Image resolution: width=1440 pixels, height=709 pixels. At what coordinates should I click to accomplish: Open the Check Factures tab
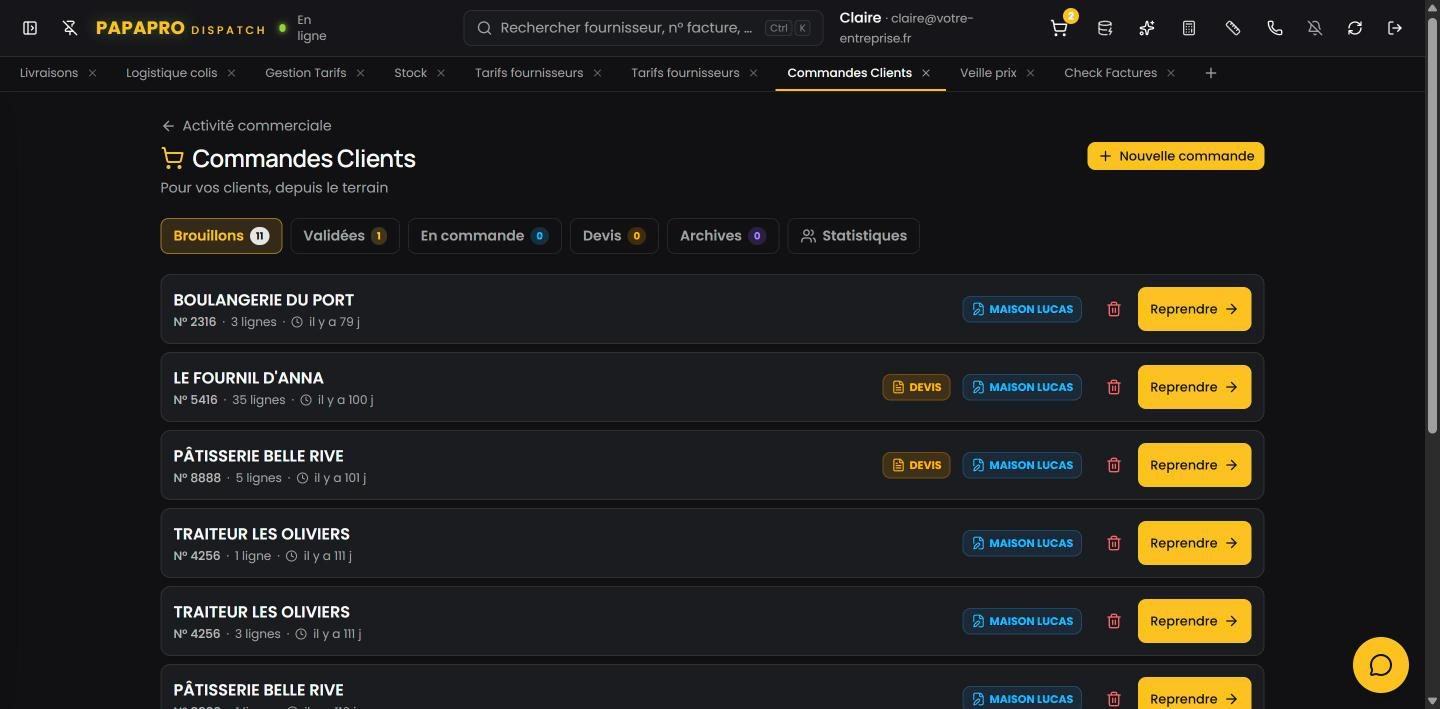click(1110, 73)
